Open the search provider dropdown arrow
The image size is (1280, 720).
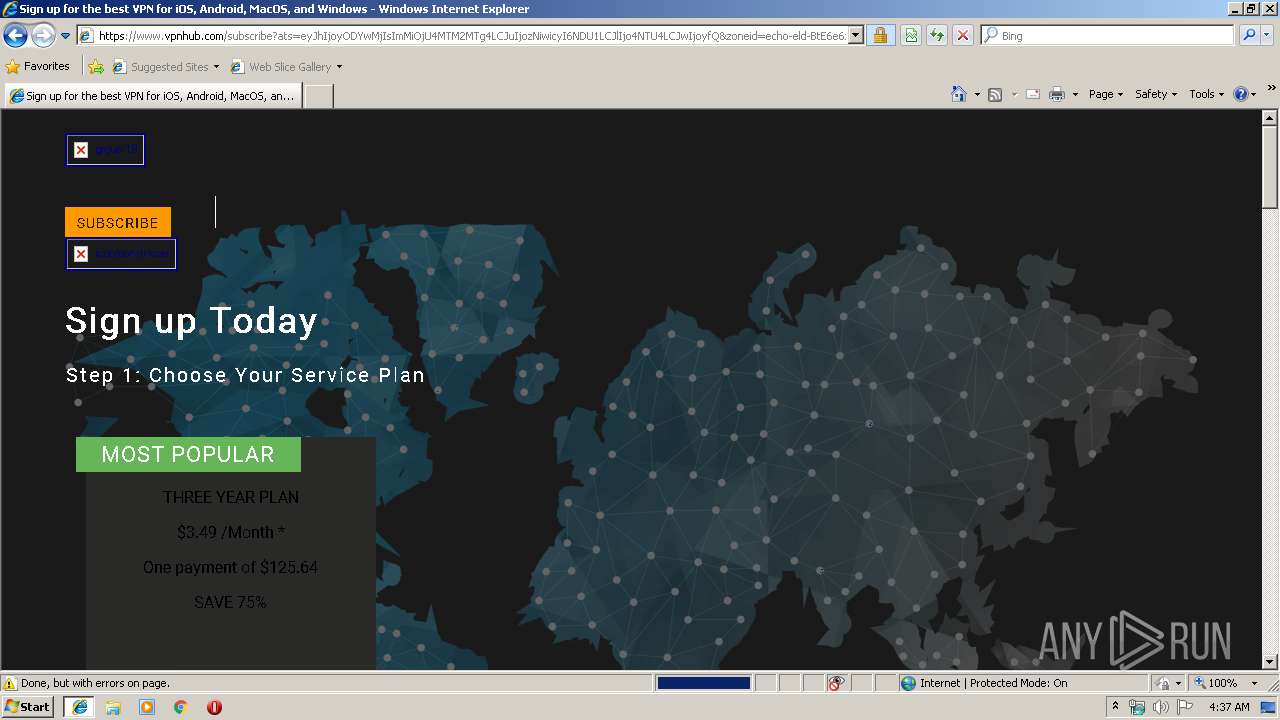[1267, 36]
